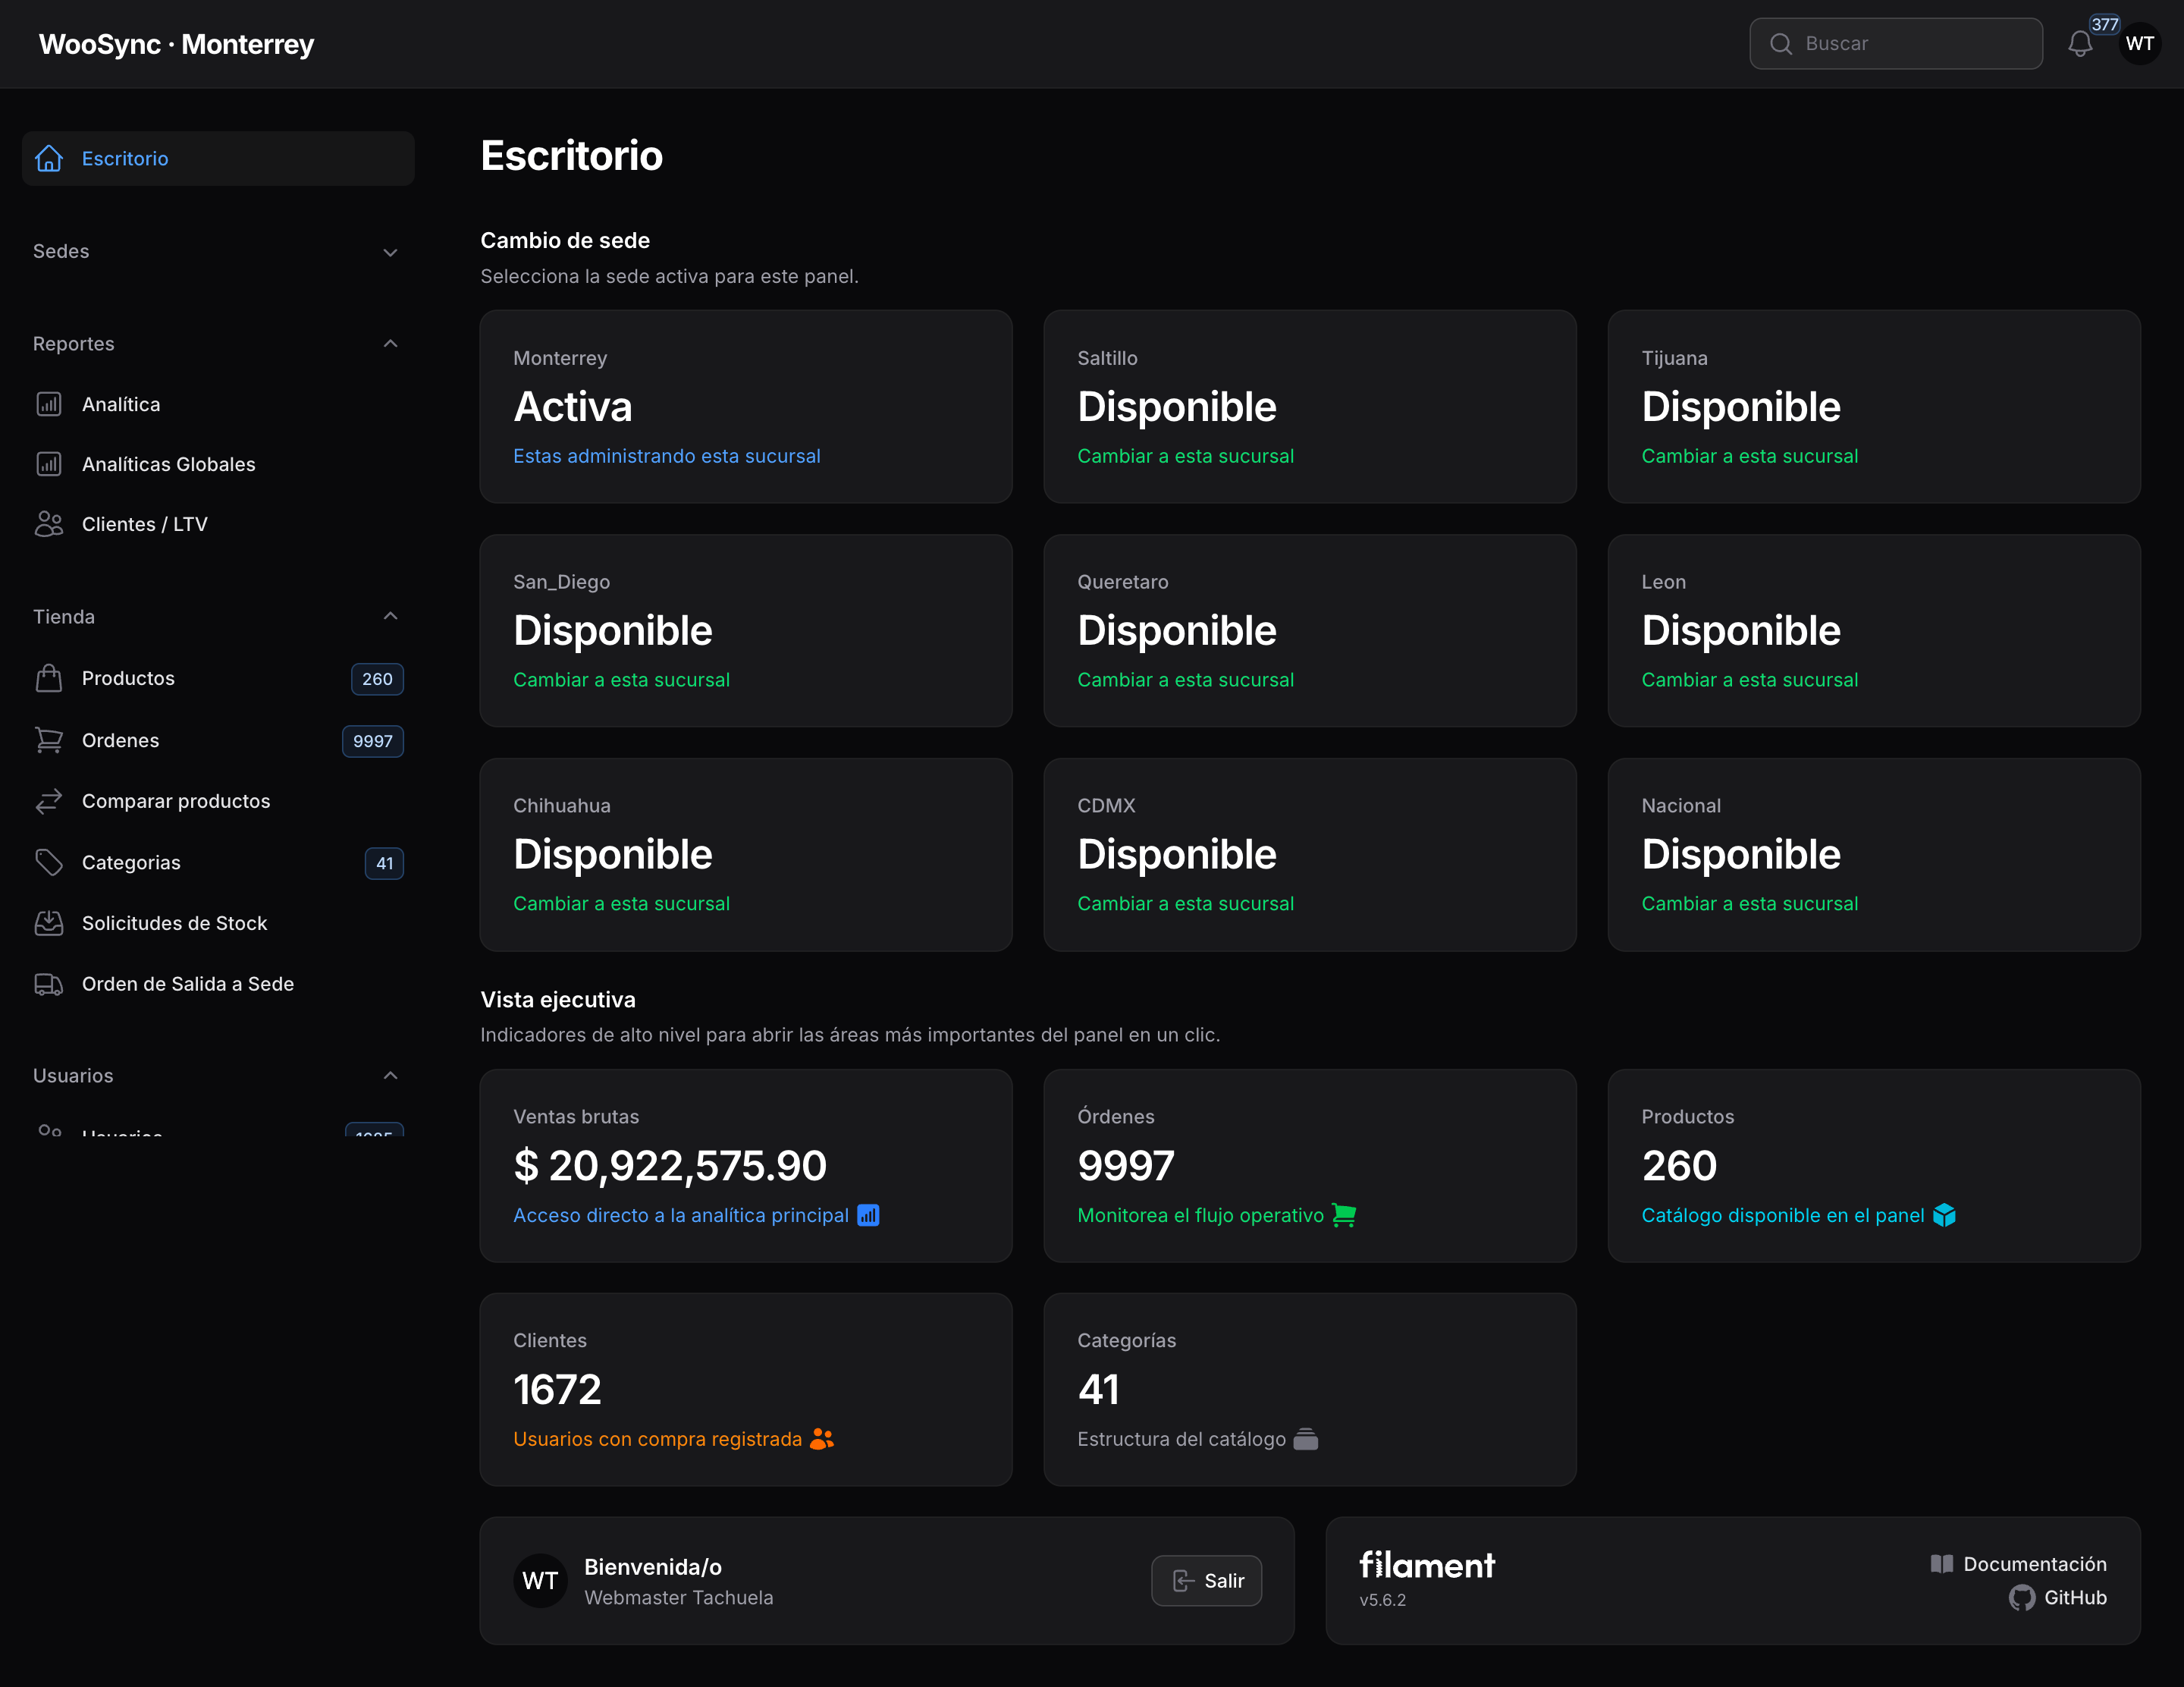The image size is (2184, 1687).
Task: Click the 9997 badge next to Ordenes
Action: (x=373, y=741)
